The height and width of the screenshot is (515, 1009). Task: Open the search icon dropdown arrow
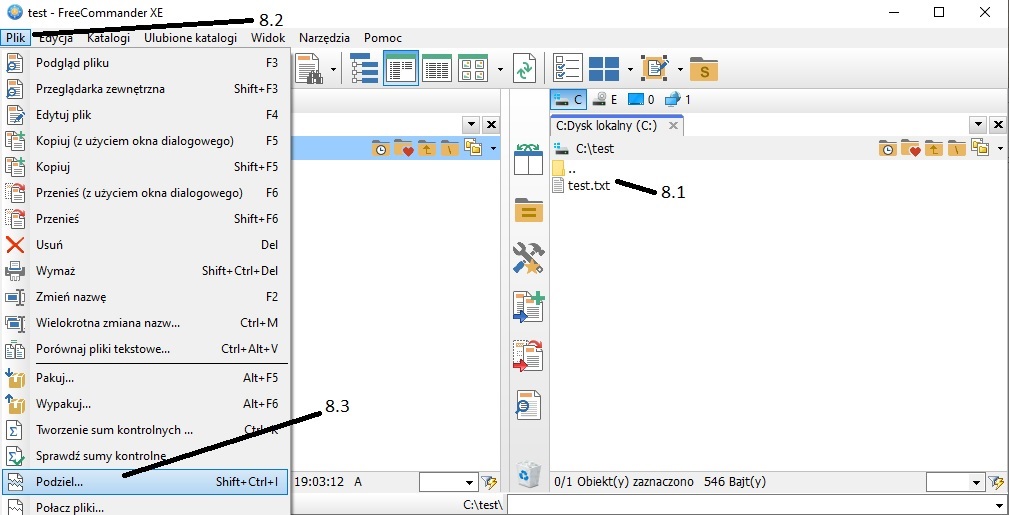point(333,69)
